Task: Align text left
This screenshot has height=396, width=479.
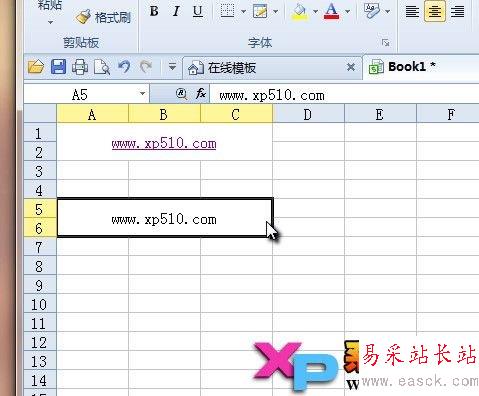Action: click(412, 12)
